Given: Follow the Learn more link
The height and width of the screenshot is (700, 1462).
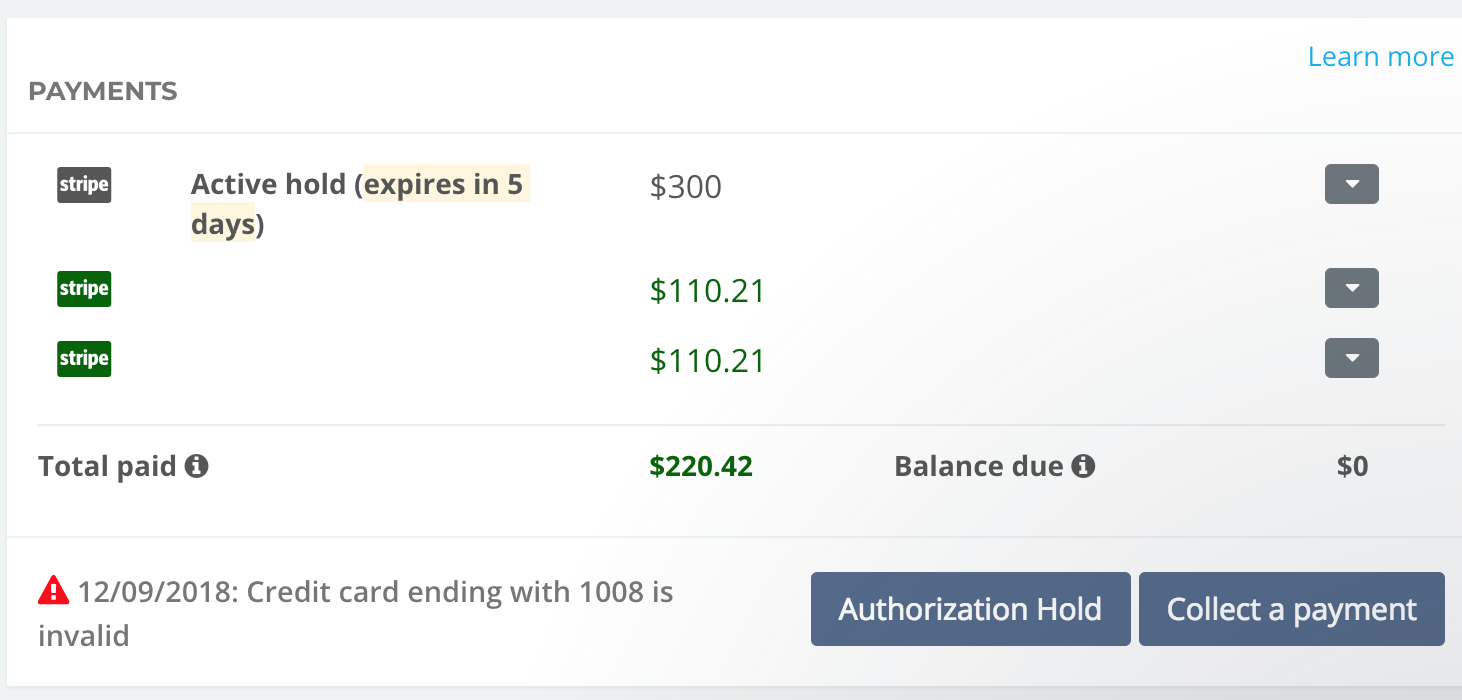Looking at the screenshot, I should point(1381,57).
